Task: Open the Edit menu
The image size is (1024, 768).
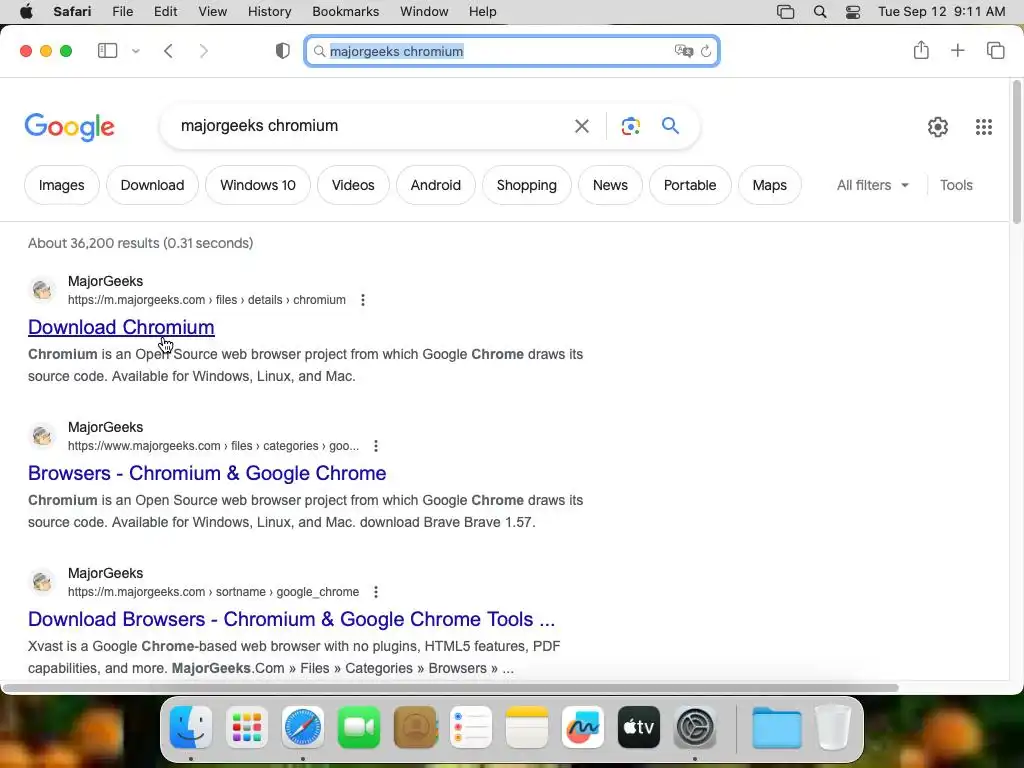Action: coord(166,11)
